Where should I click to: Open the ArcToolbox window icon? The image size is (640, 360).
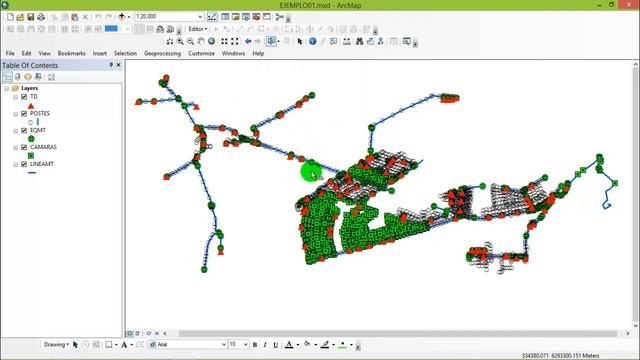click(x=256, y=17)
